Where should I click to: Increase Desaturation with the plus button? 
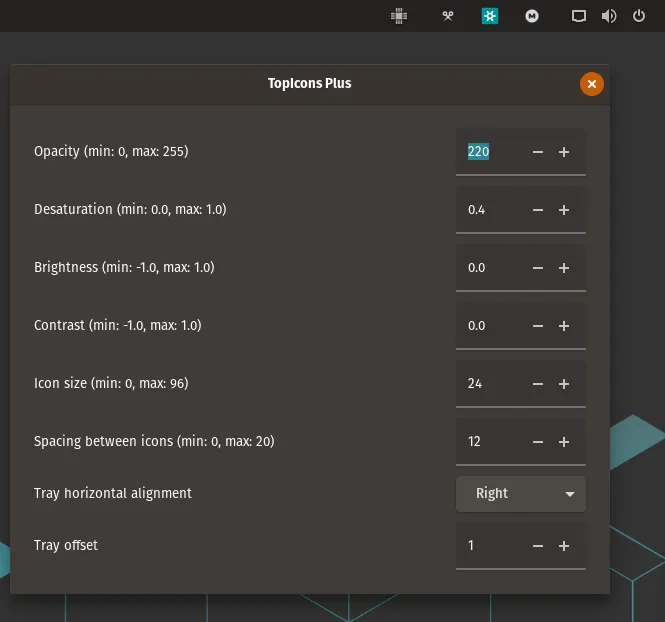point(564,210)
